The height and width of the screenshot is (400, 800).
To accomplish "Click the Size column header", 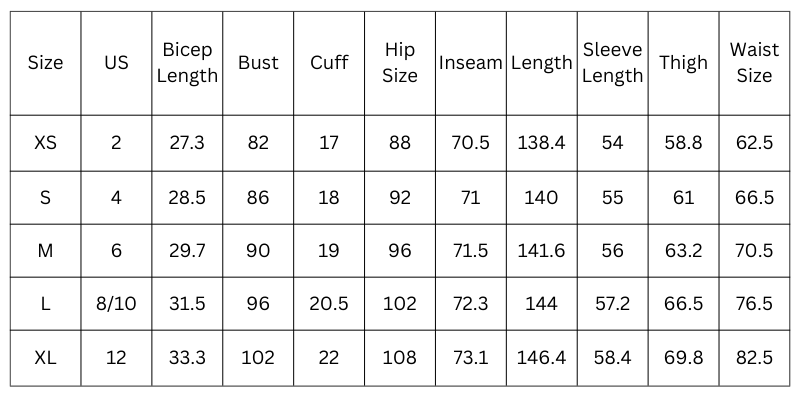I will coord(45,63).
